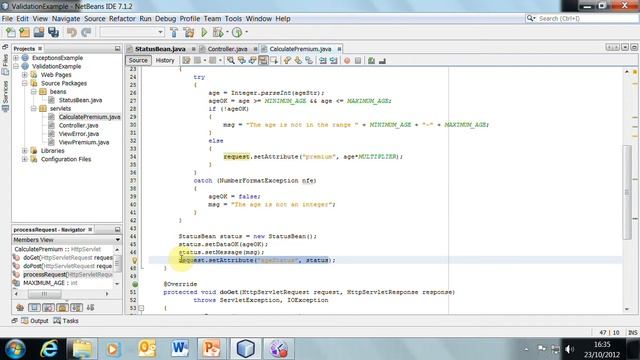The width and height of the screenshot is (640, 360).
Task: Click the Debug Project icon
Action: [218, 32]
